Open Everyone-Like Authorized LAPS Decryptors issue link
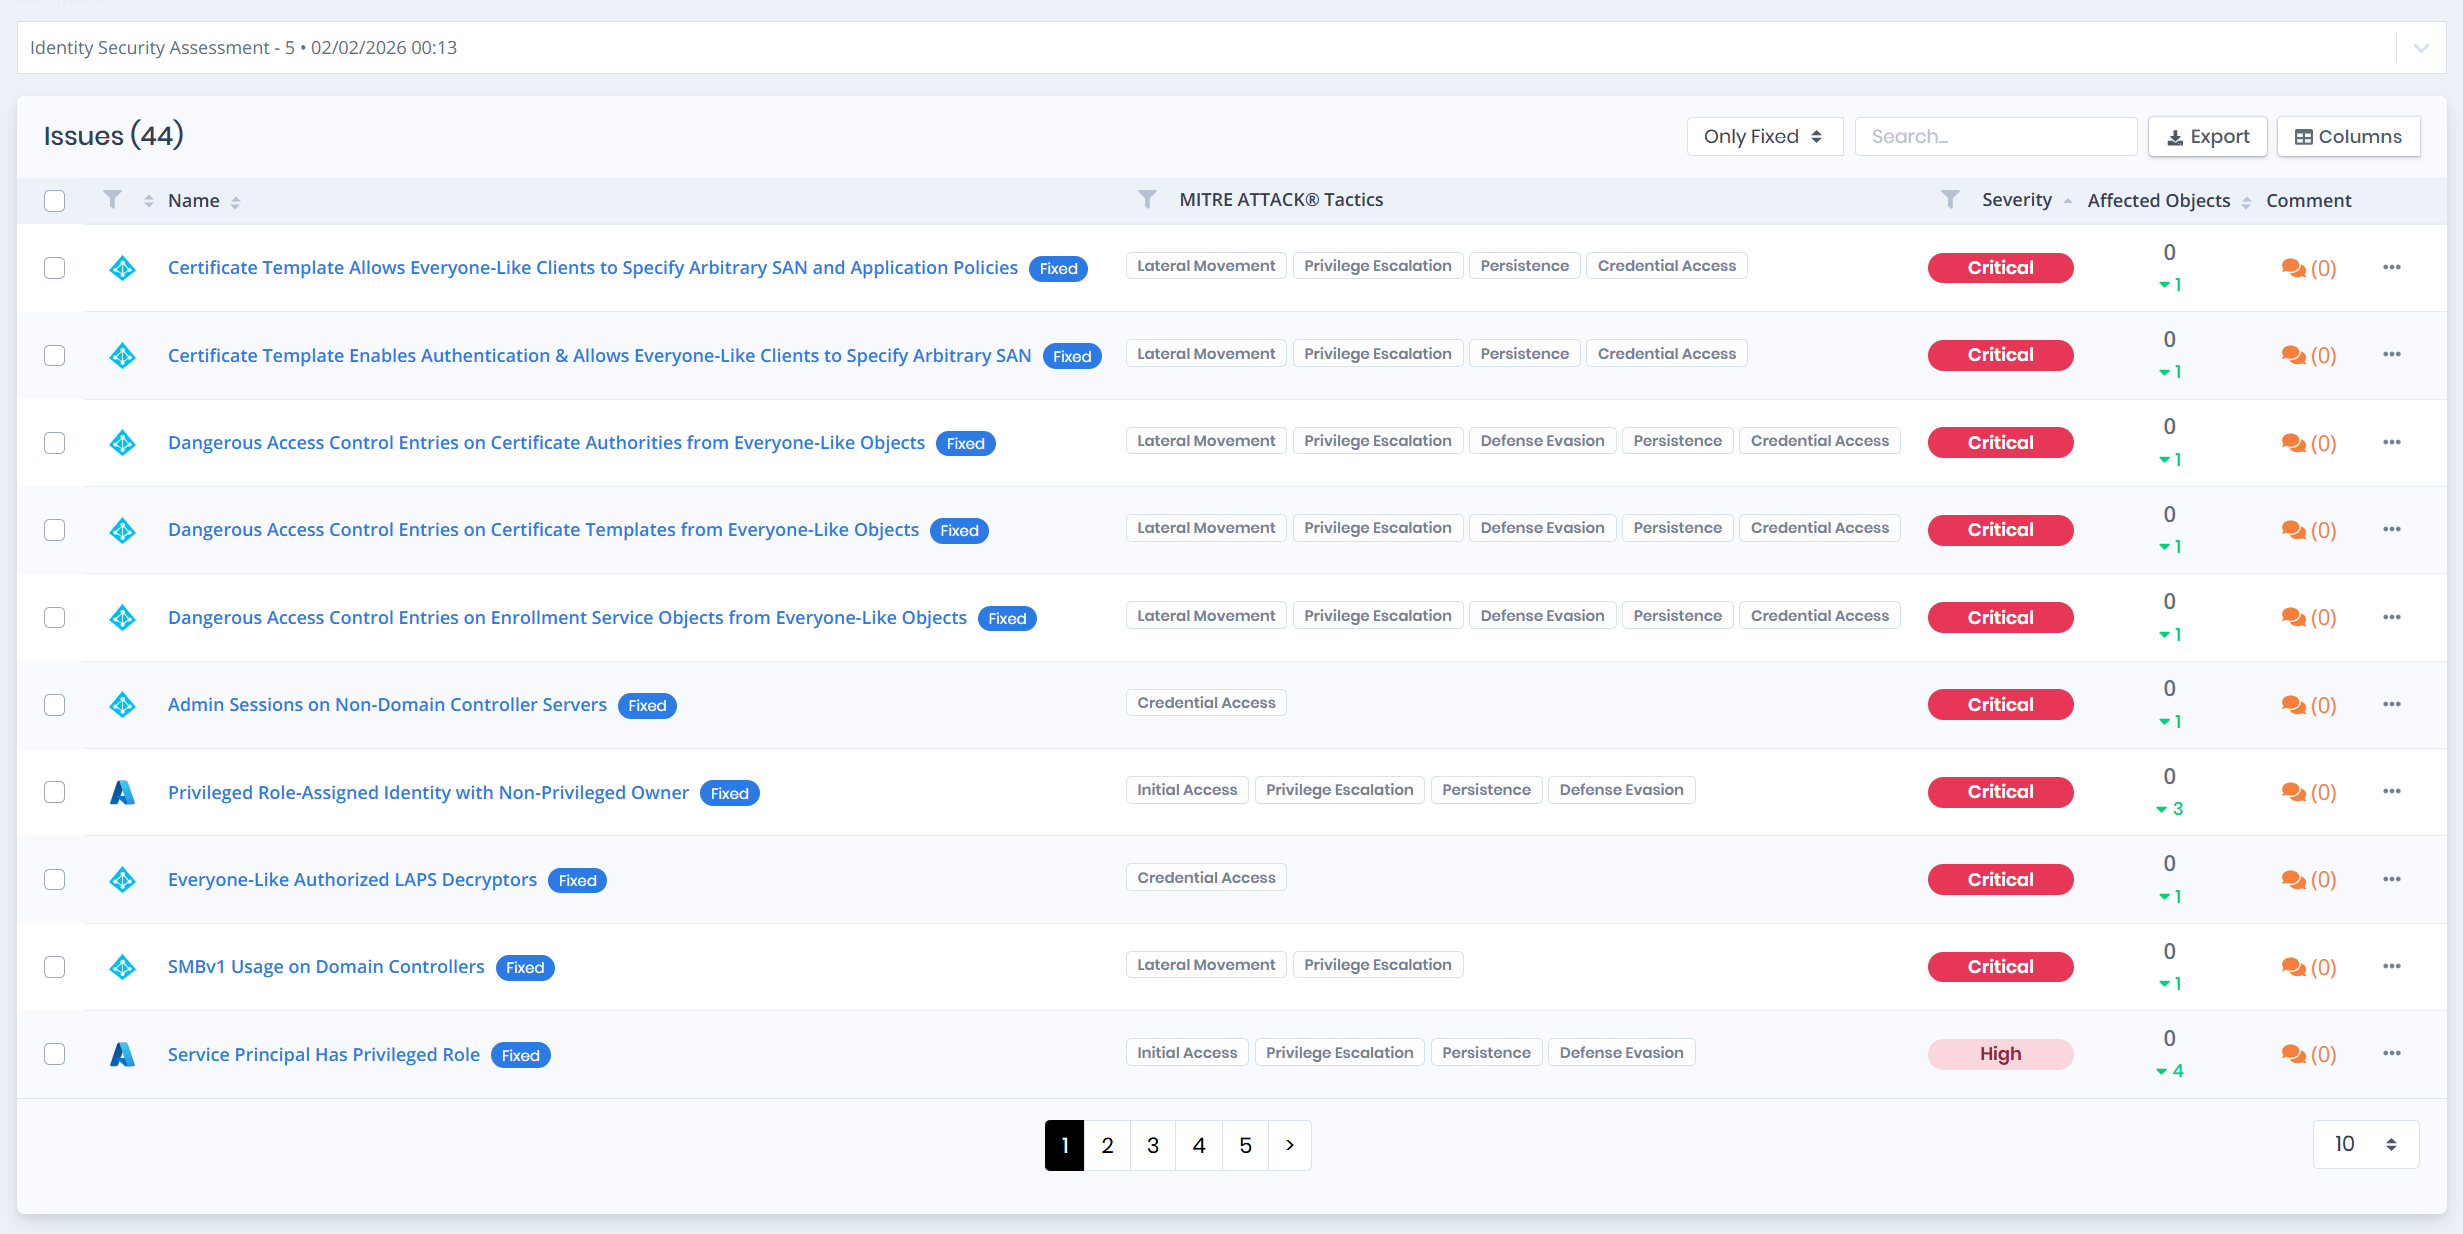Screen dimensions: 2463x1234 click(352, 880)
